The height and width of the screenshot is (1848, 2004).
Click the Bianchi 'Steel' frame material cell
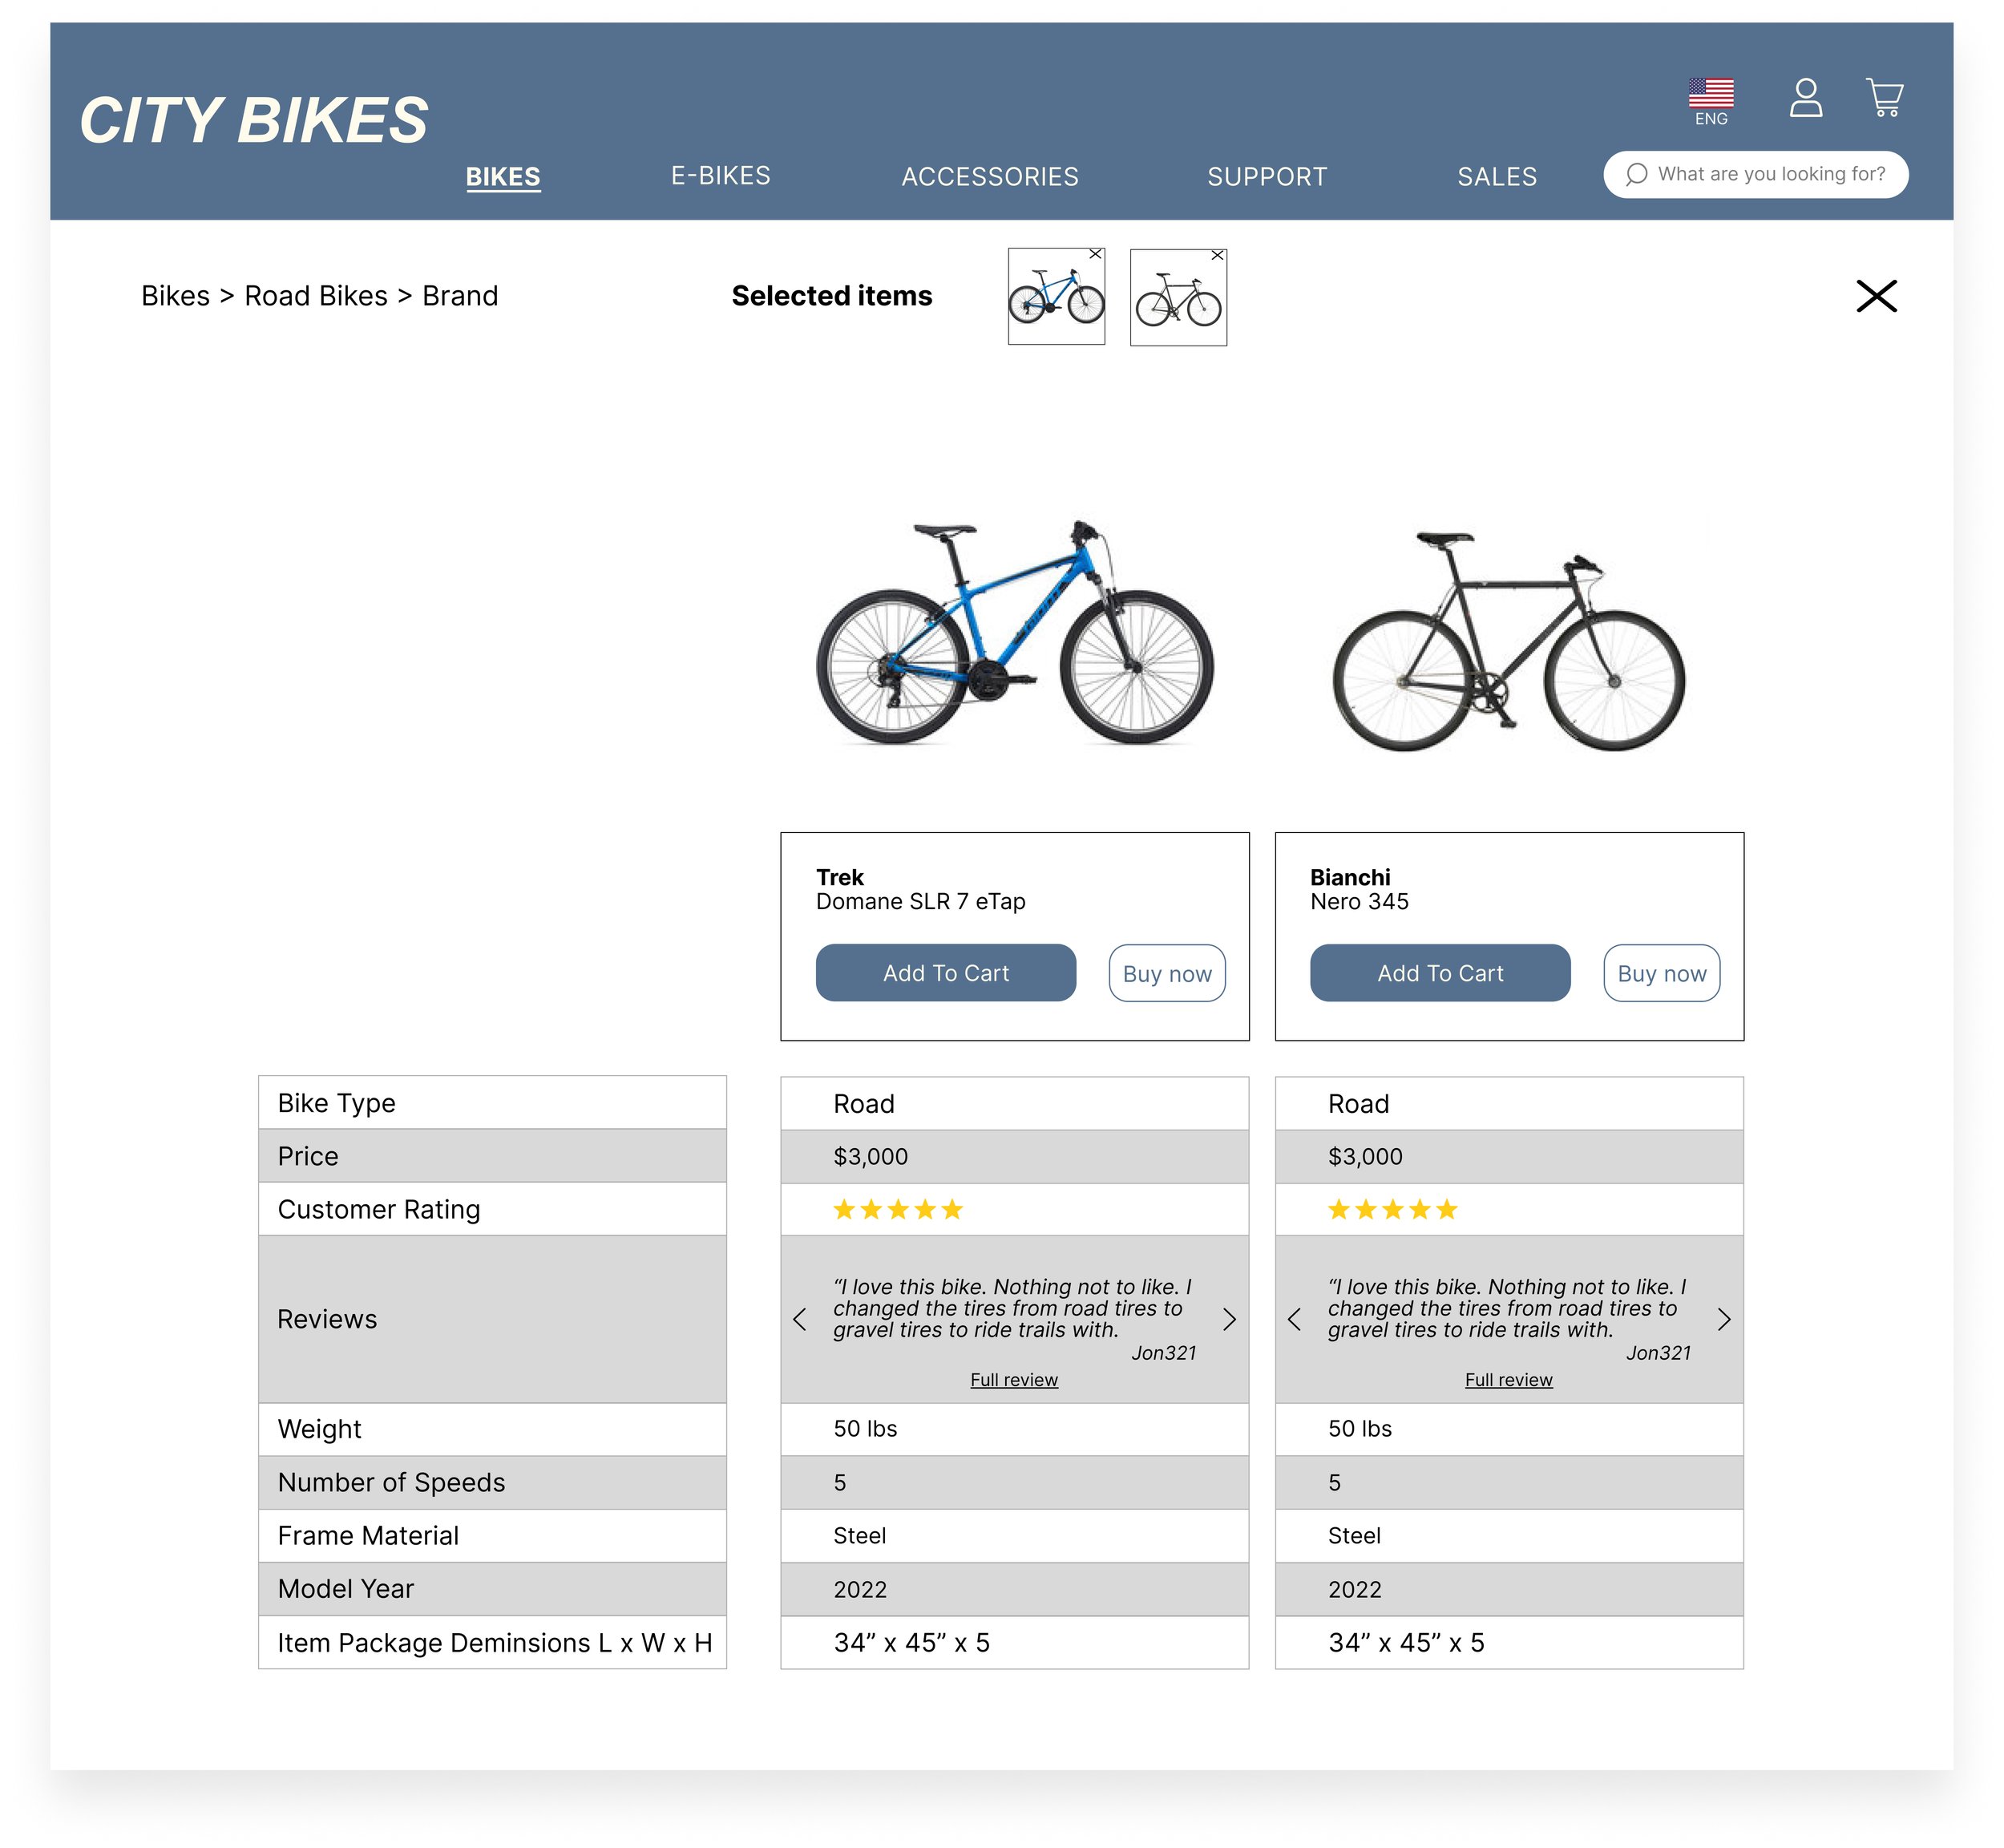[x=1509, y=1536]
